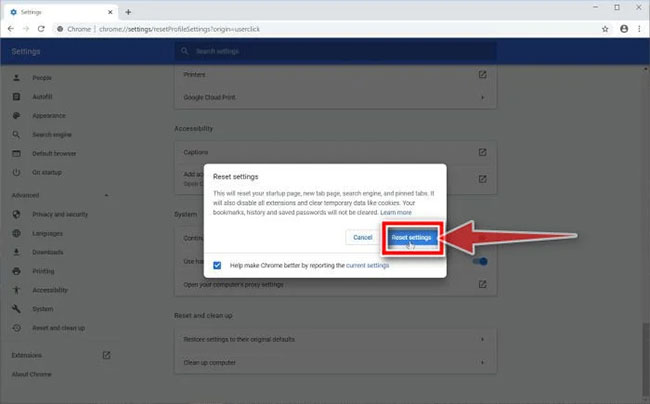Close the Settings tab
The height and width of the screenshot is (404, 650).
[x=110, y=12]
